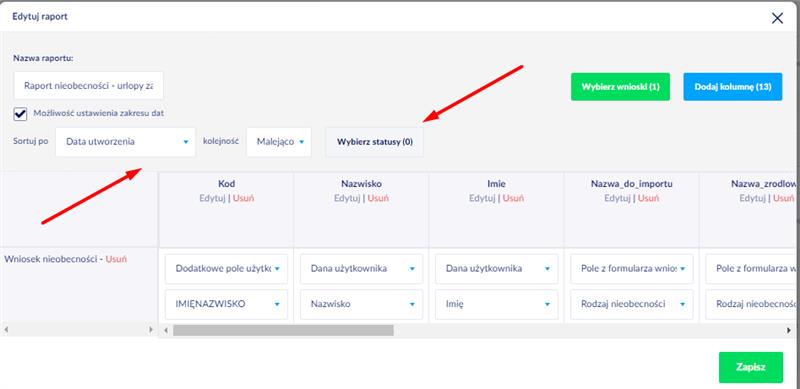
Task: Click left arrow of columns scrollbar
Action: pyautogui.click(x=166, y=330)
